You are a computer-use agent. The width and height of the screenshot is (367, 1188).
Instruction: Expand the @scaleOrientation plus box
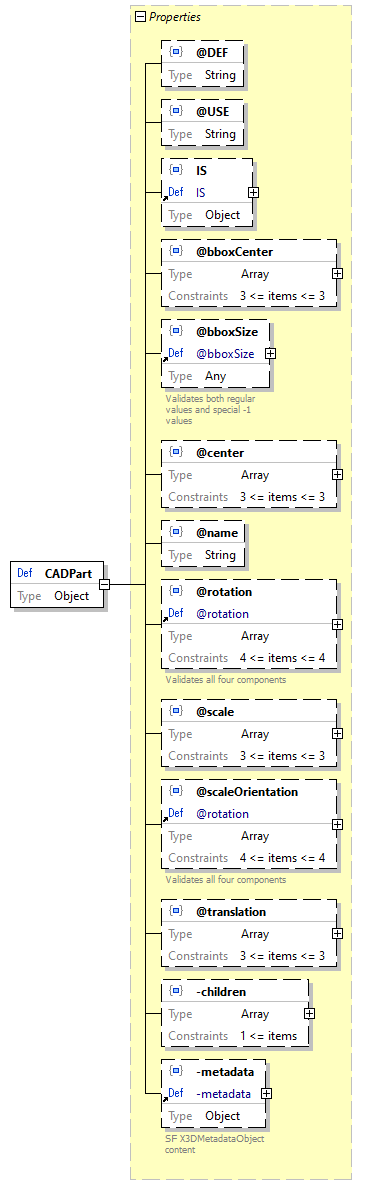337,824
